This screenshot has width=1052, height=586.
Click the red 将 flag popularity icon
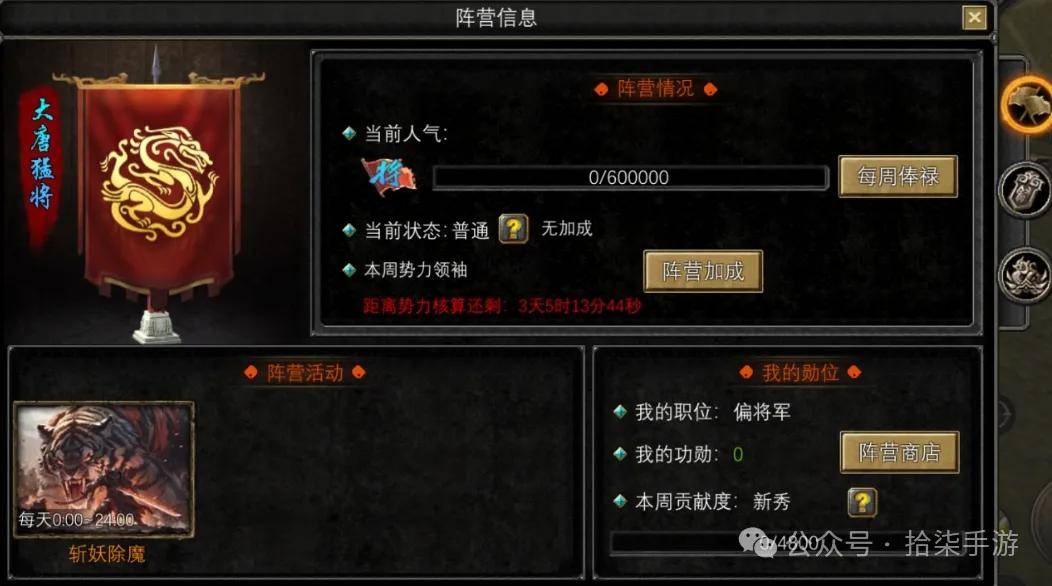point(388,177)
